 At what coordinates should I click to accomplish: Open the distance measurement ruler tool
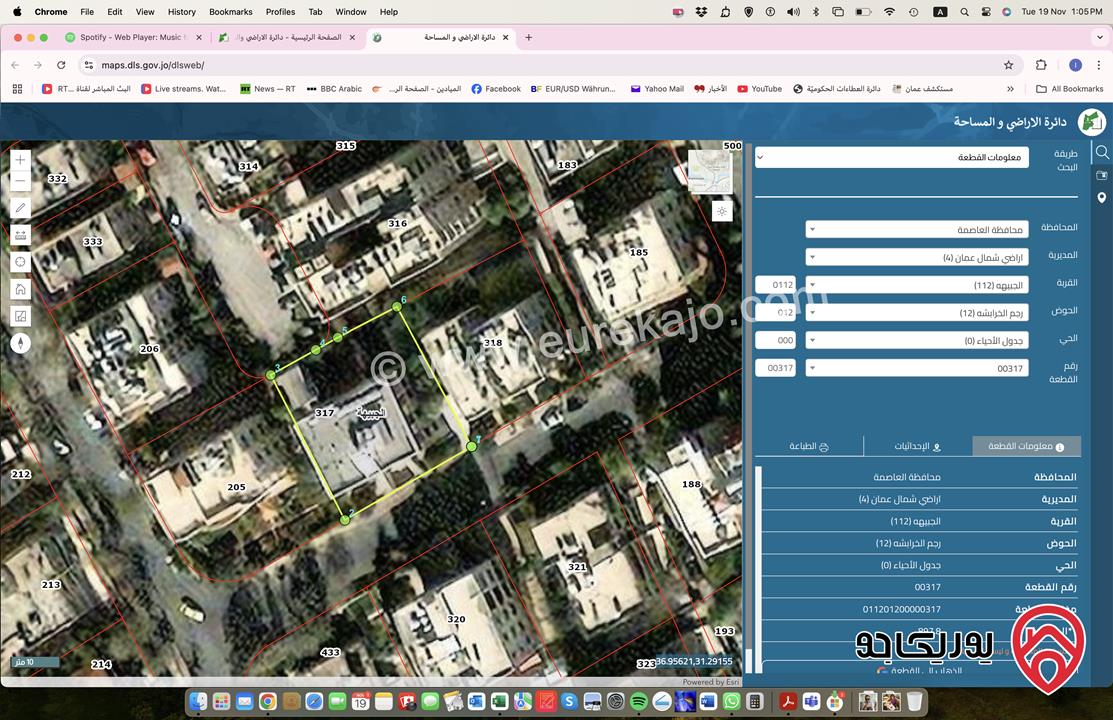[21, 235]
